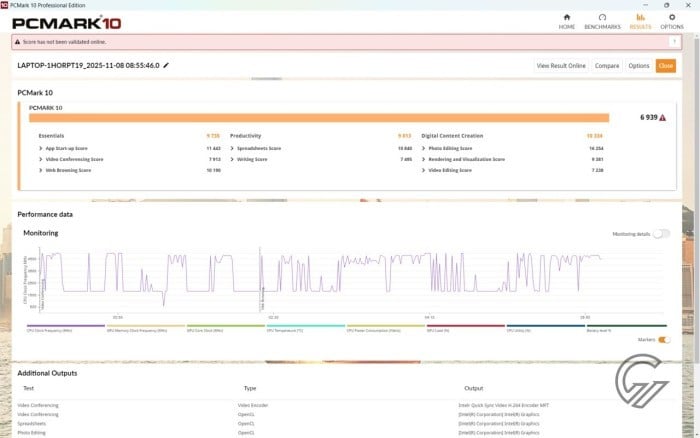Expand the App Start-up Score row
The image size is (700, 438).
(41, 148)
